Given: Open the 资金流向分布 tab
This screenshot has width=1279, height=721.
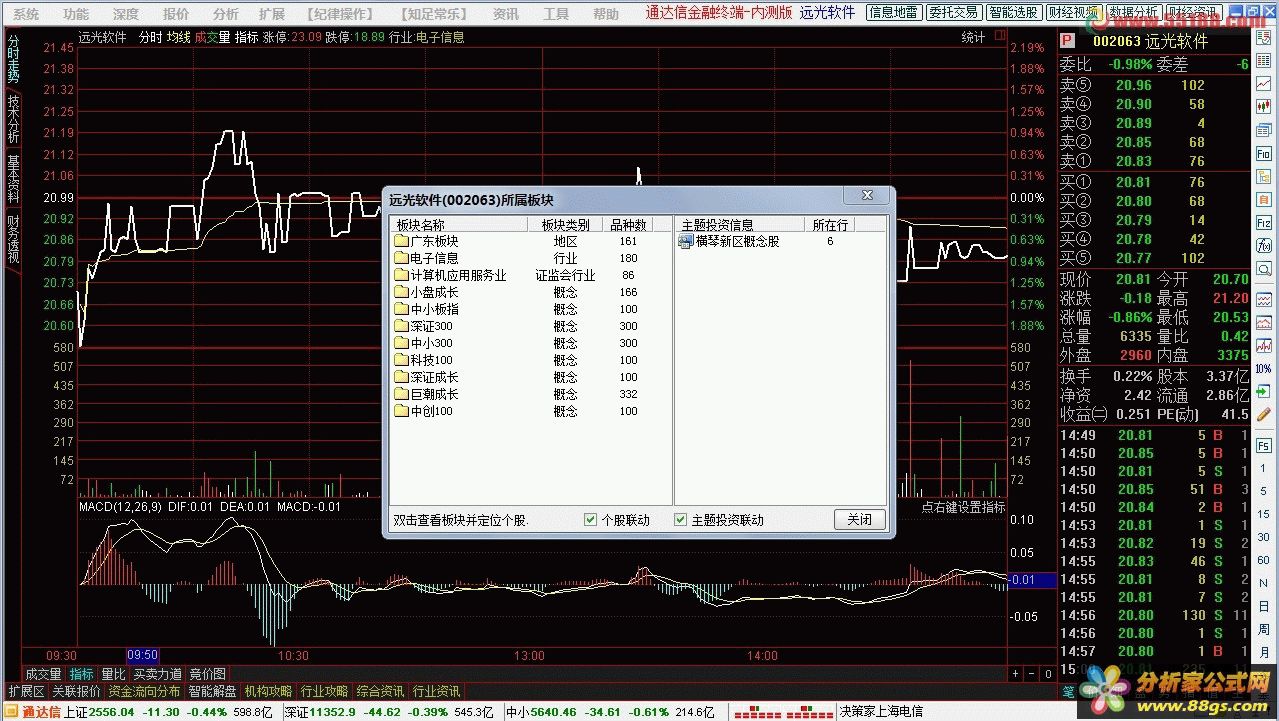Looking at the screenshot, I should (x=144, y=691).
